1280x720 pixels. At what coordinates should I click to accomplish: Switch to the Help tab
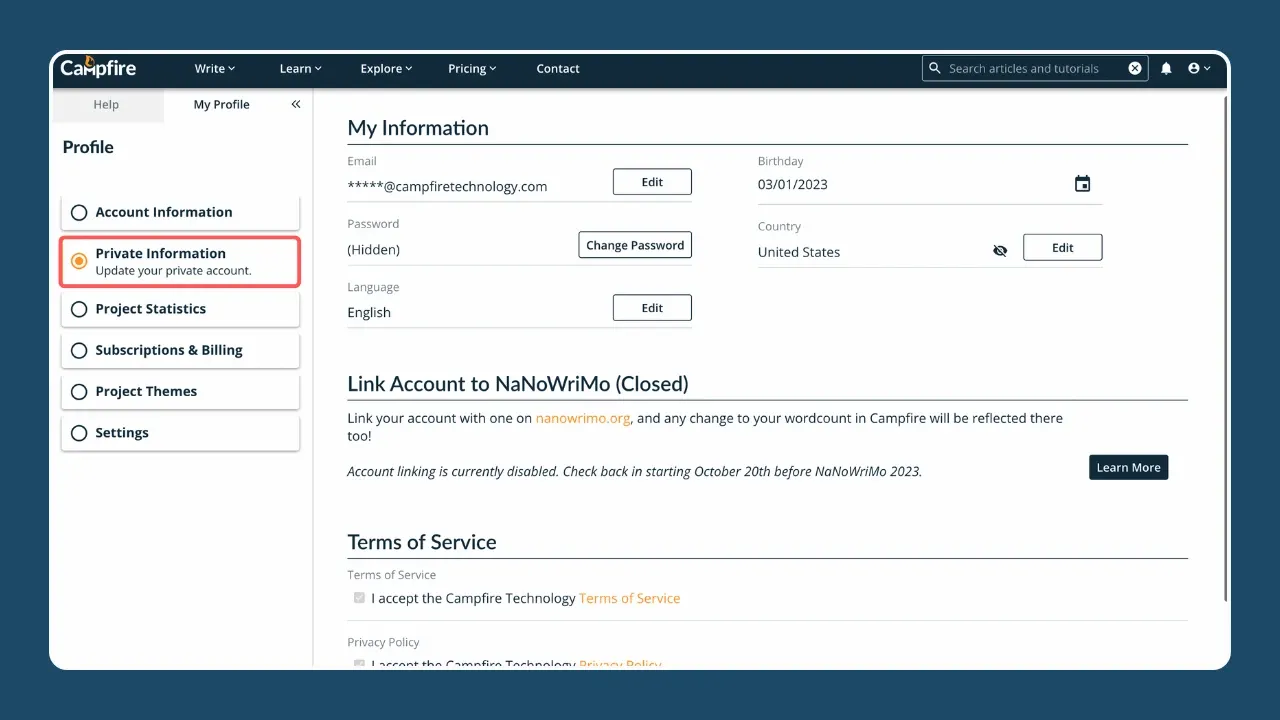pyautogui.click(x=106, y=103)
